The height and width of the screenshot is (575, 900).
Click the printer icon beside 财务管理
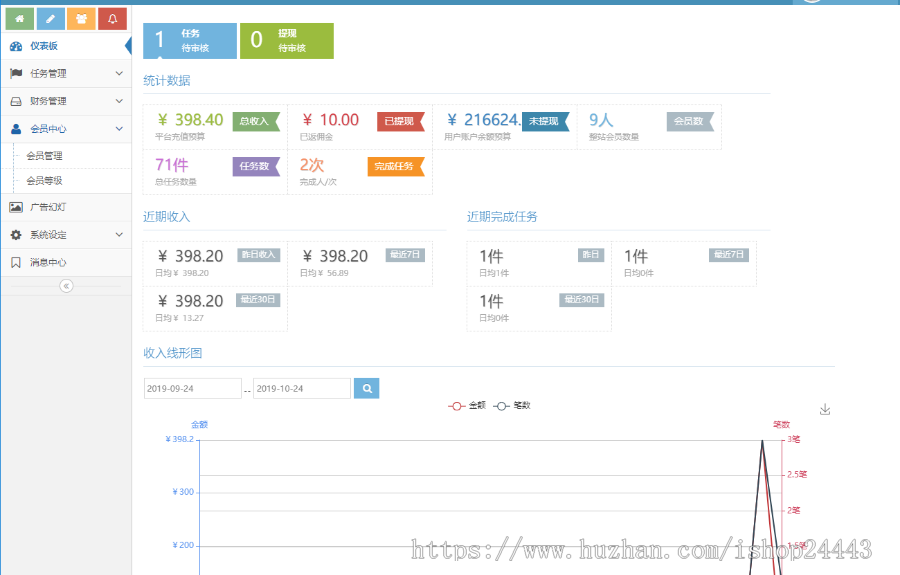16,101
